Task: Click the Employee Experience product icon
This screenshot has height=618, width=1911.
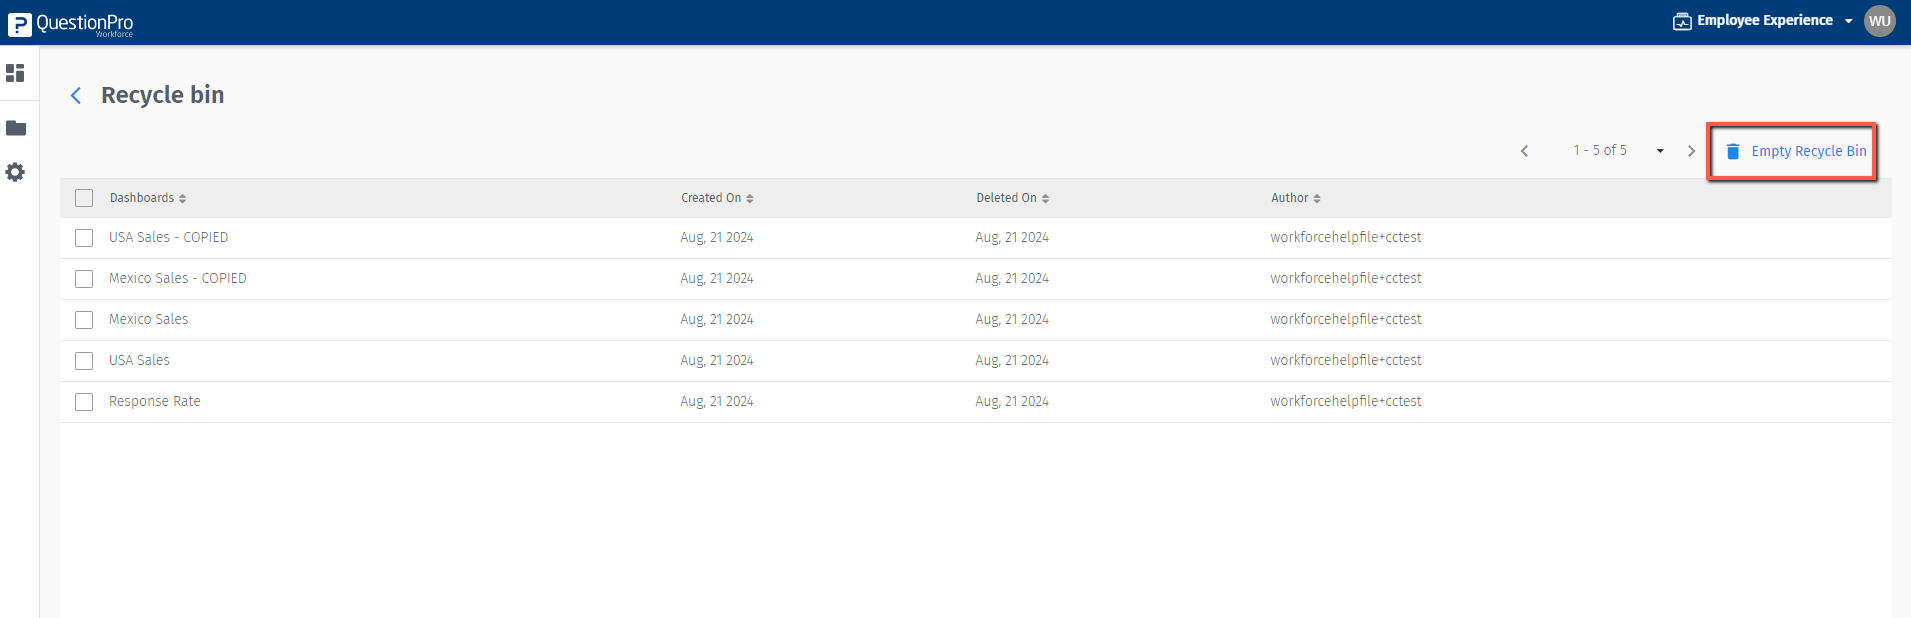Action: [x=1682, y=21]
